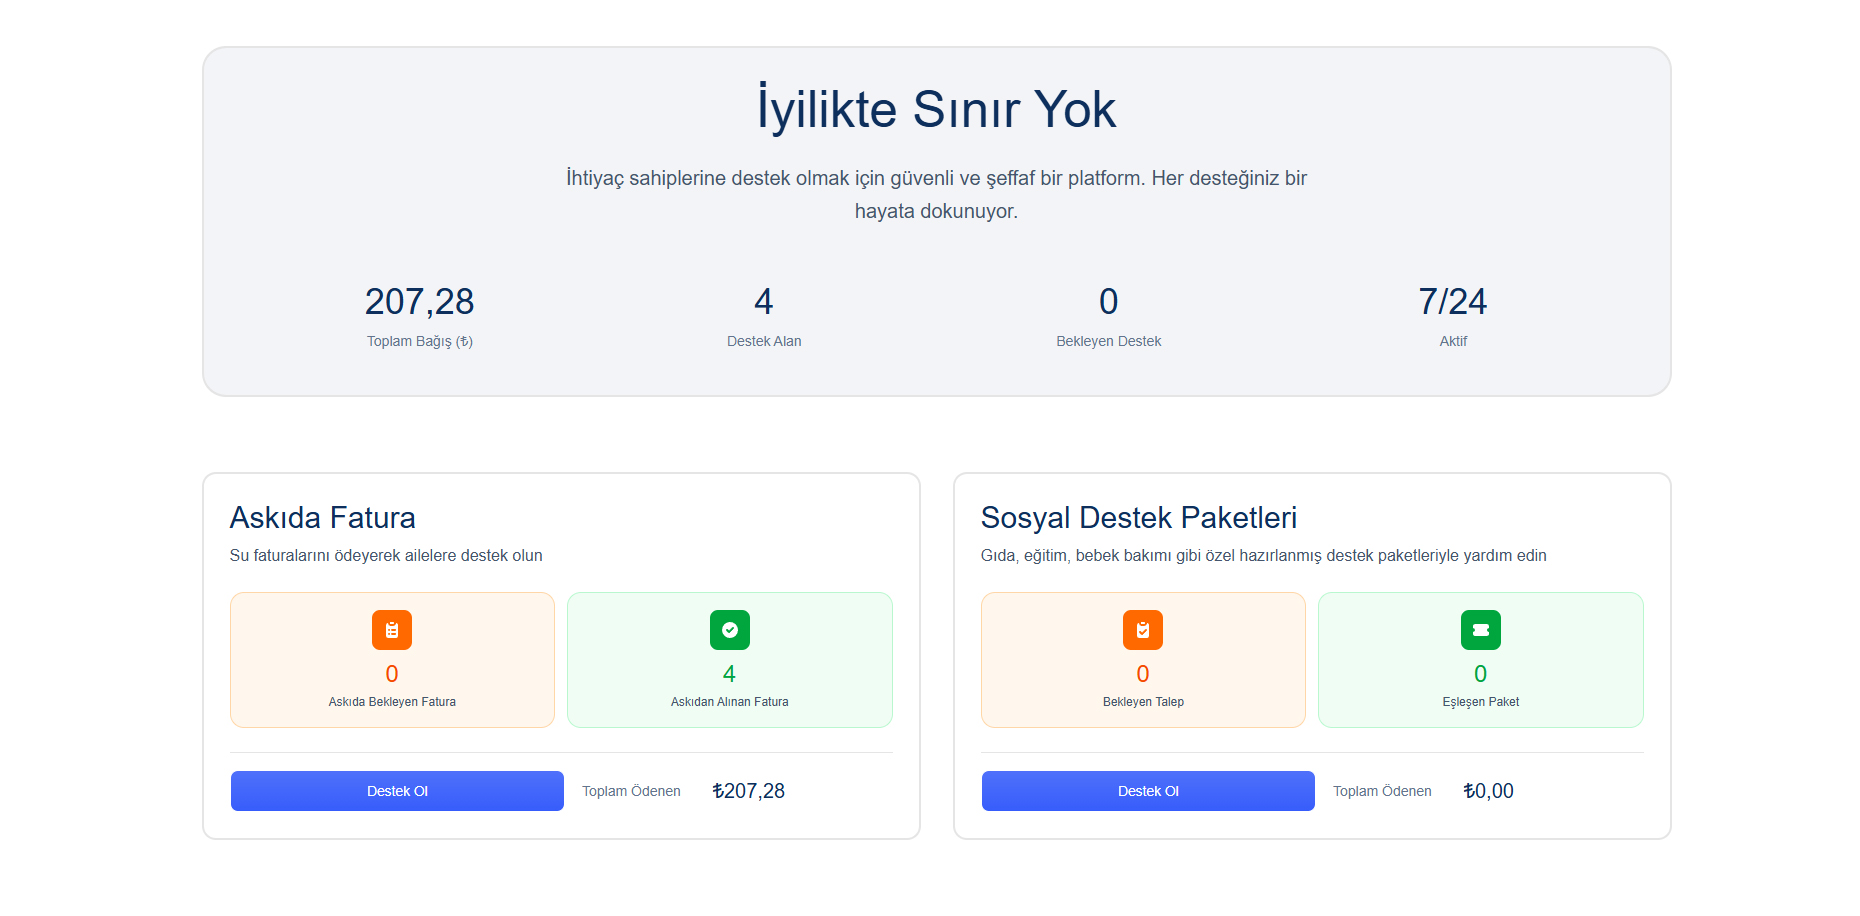Open the Askıdan Alınan Fatura label
Viewport: 1860px width, 916px height.
(x=729, y=702)
